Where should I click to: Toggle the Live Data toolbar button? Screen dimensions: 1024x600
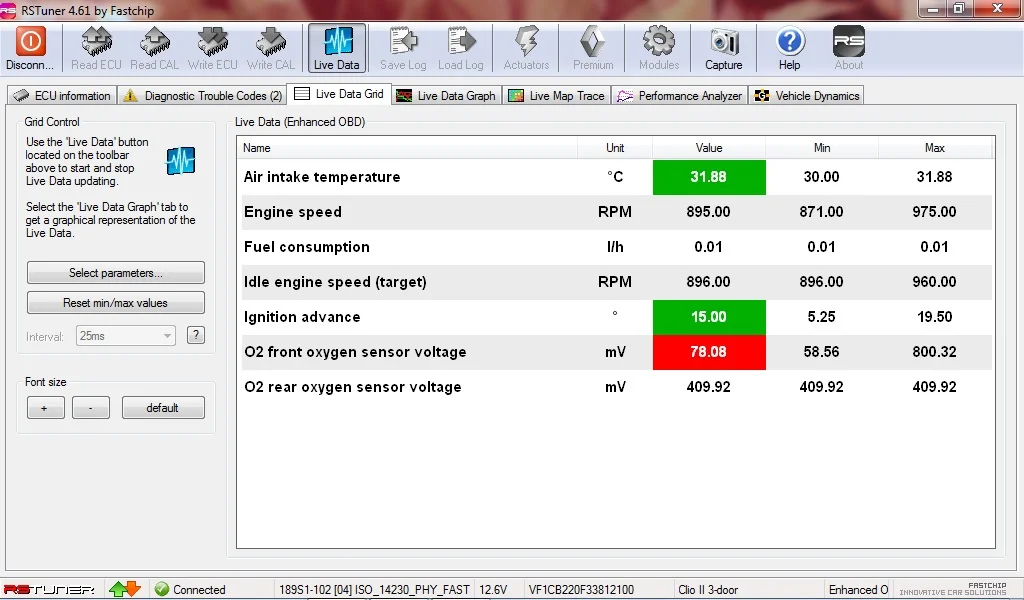(x=337, y=48)
